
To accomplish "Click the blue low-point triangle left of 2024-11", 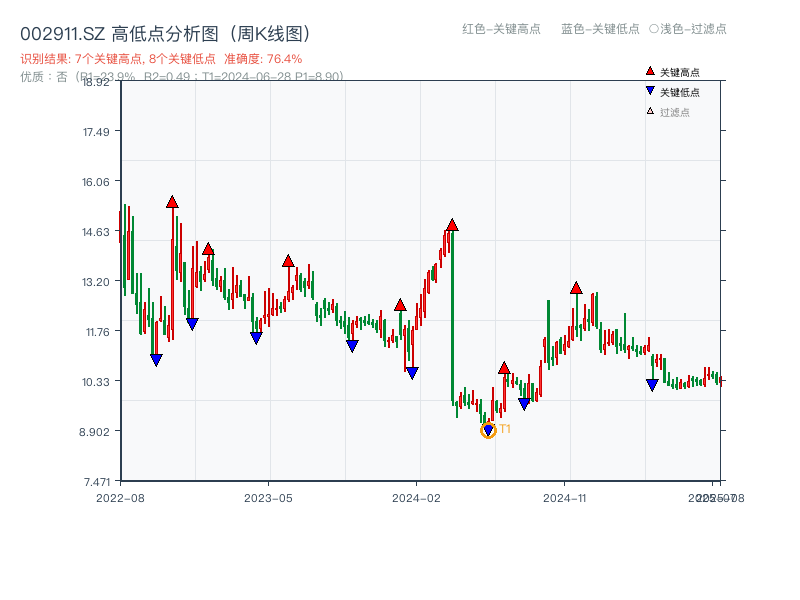I will [x=524, y=404].
